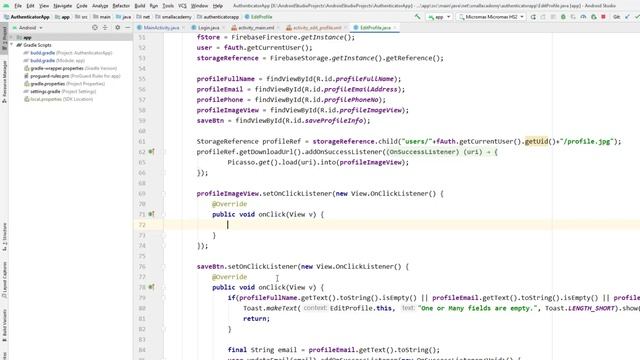Collapse the Gradle Scripts tree node
640x360 pixels.
click(x=12, y=45)
